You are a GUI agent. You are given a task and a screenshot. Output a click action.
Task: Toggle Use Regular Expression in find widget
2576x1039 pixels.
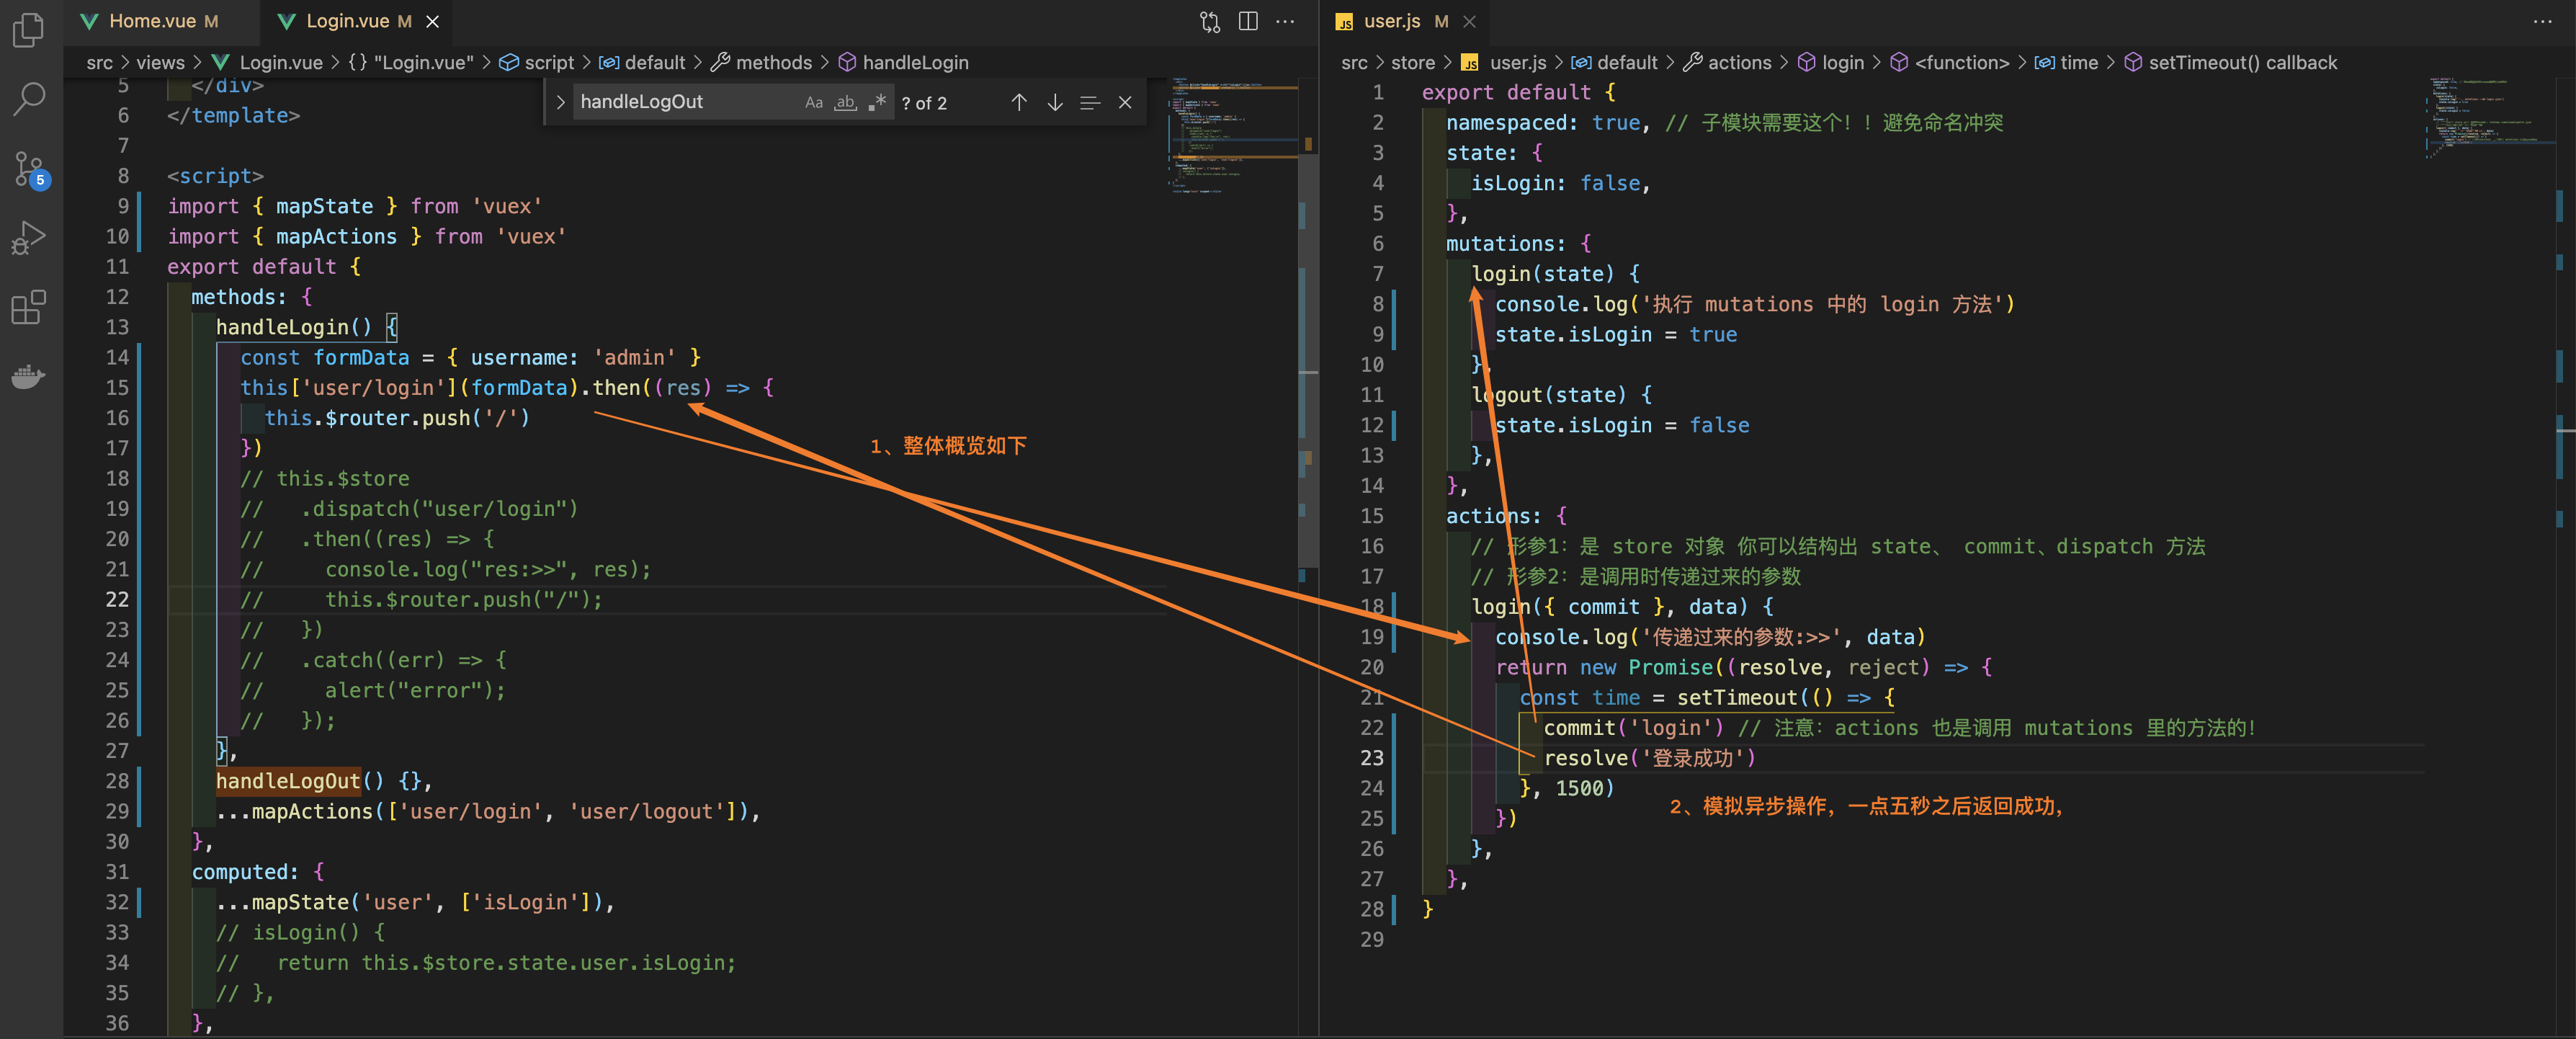[x=877, y=102]
